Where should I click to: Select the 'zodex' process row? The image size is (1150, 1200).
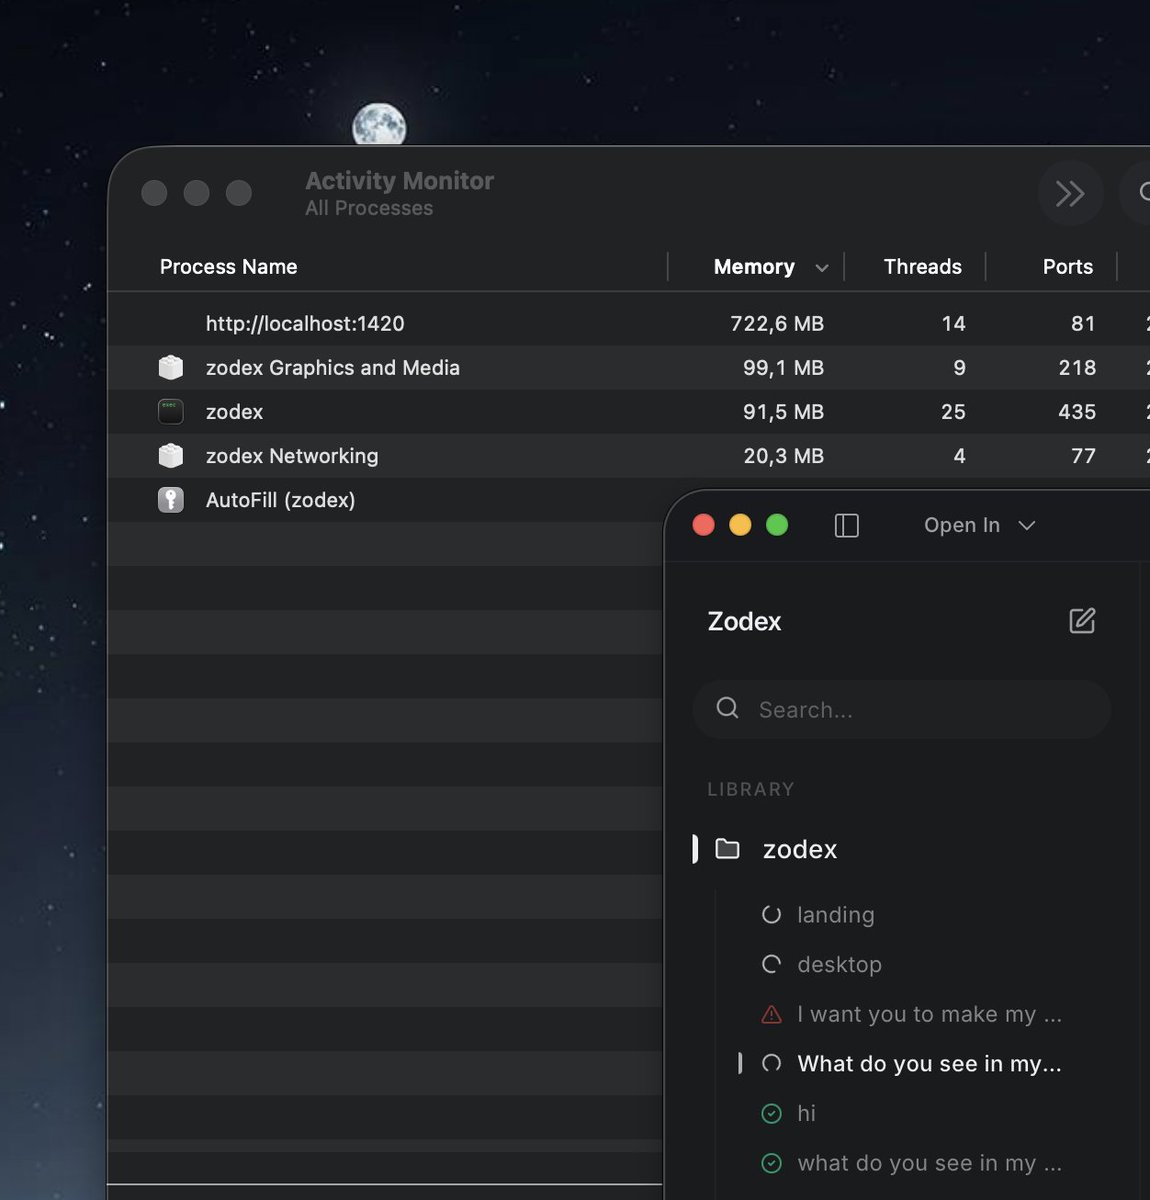coord(628,412)
